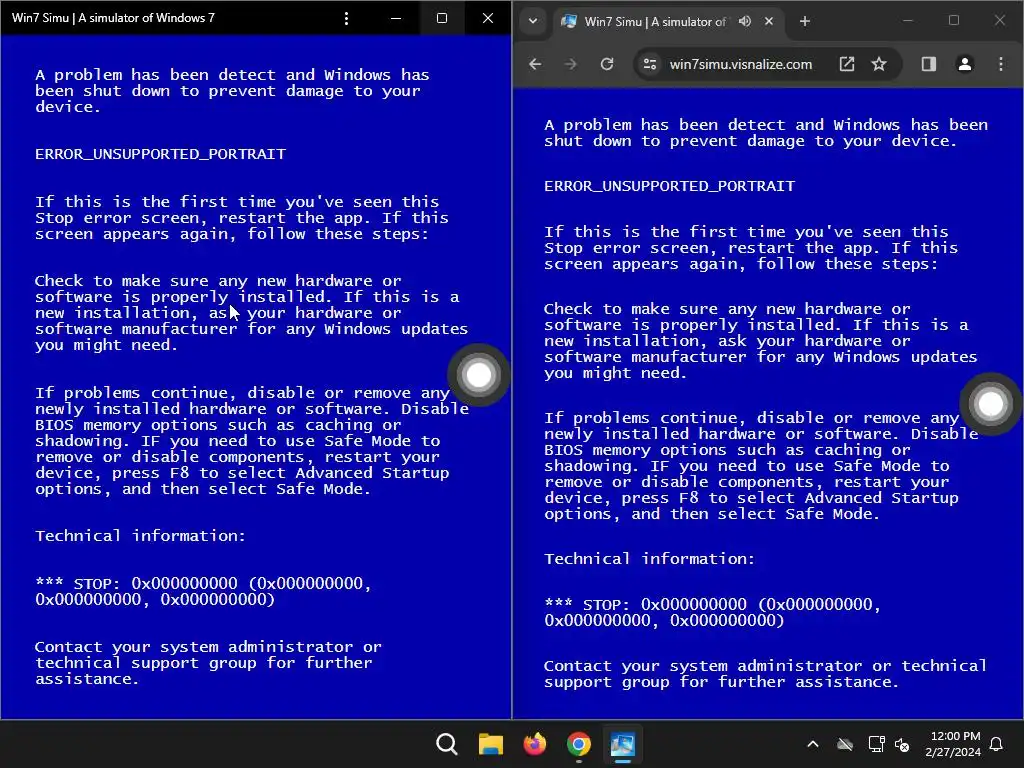Close the Win7 Simu app window

[x=488, y=18]
